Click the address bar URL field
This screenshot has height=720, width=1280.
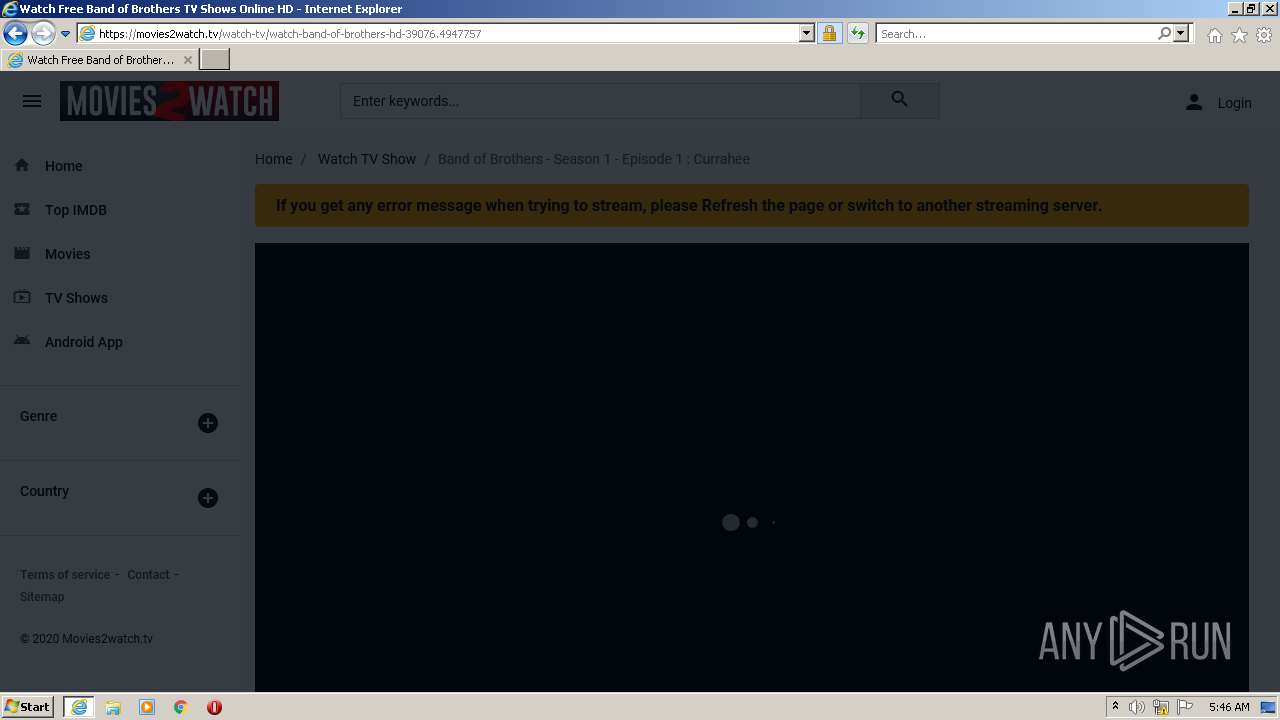447,33
